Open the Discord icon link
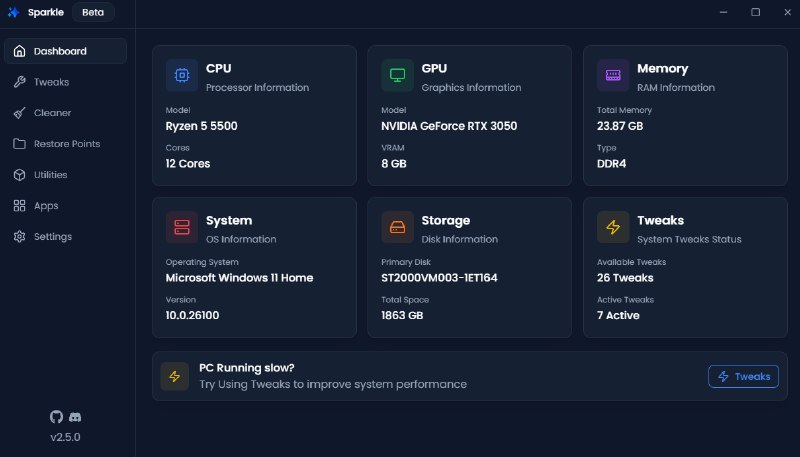The image size is (800, 457). pos(75,416)
